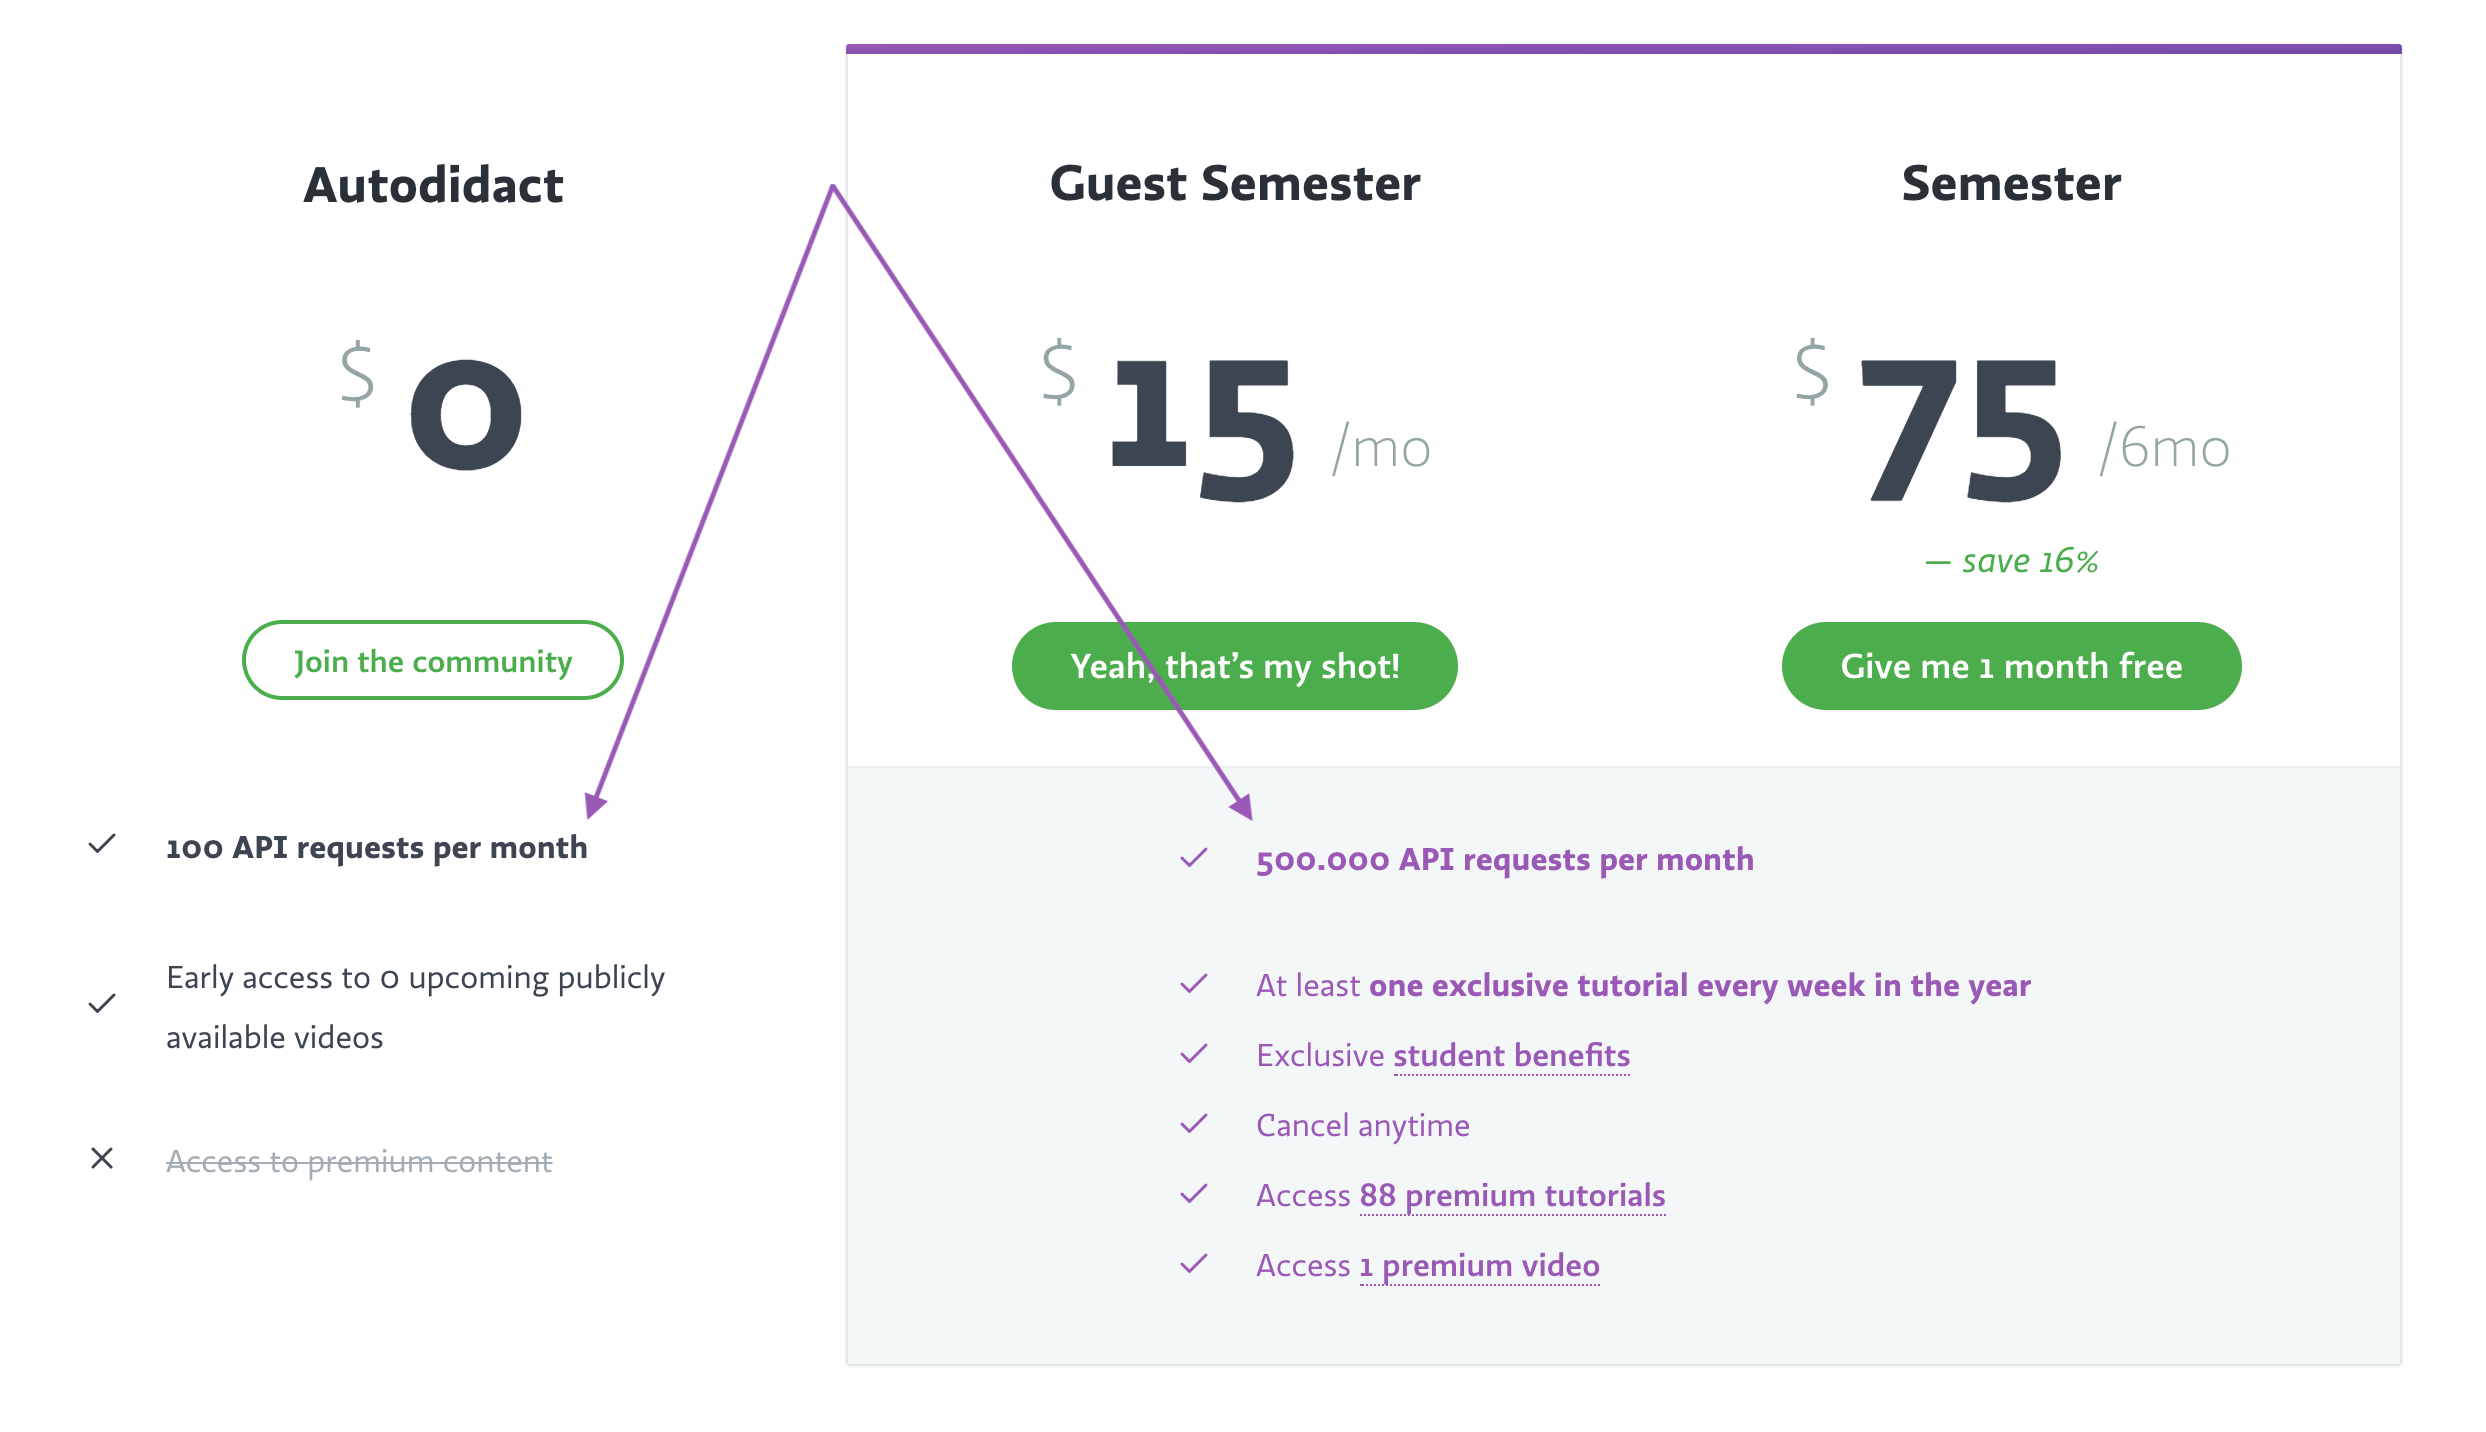
Task: Click the green "save 16%" label
Action: [x=2012, y=561]
